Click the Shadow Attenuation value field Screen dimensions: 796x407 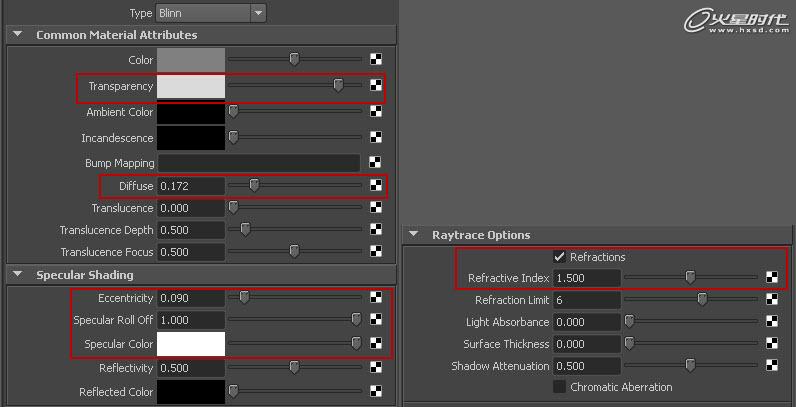(x=587, y=366)
